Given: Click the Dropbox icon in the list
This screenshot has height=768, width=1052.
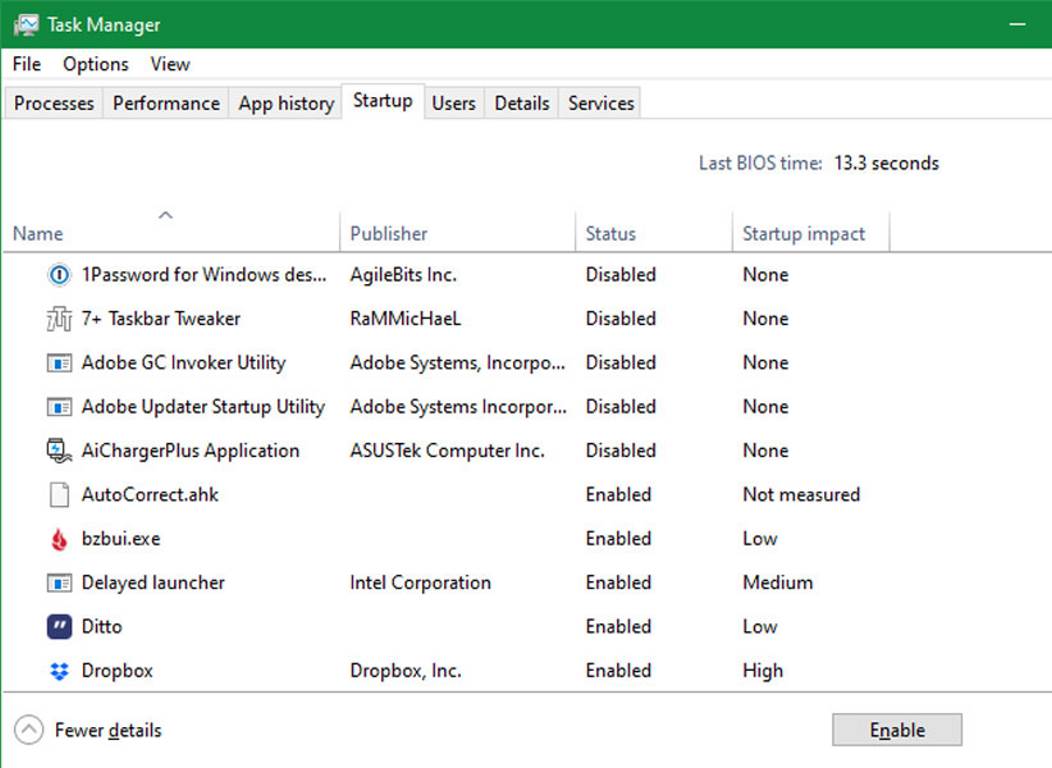Looking at the screenshot, I should 59,671.
